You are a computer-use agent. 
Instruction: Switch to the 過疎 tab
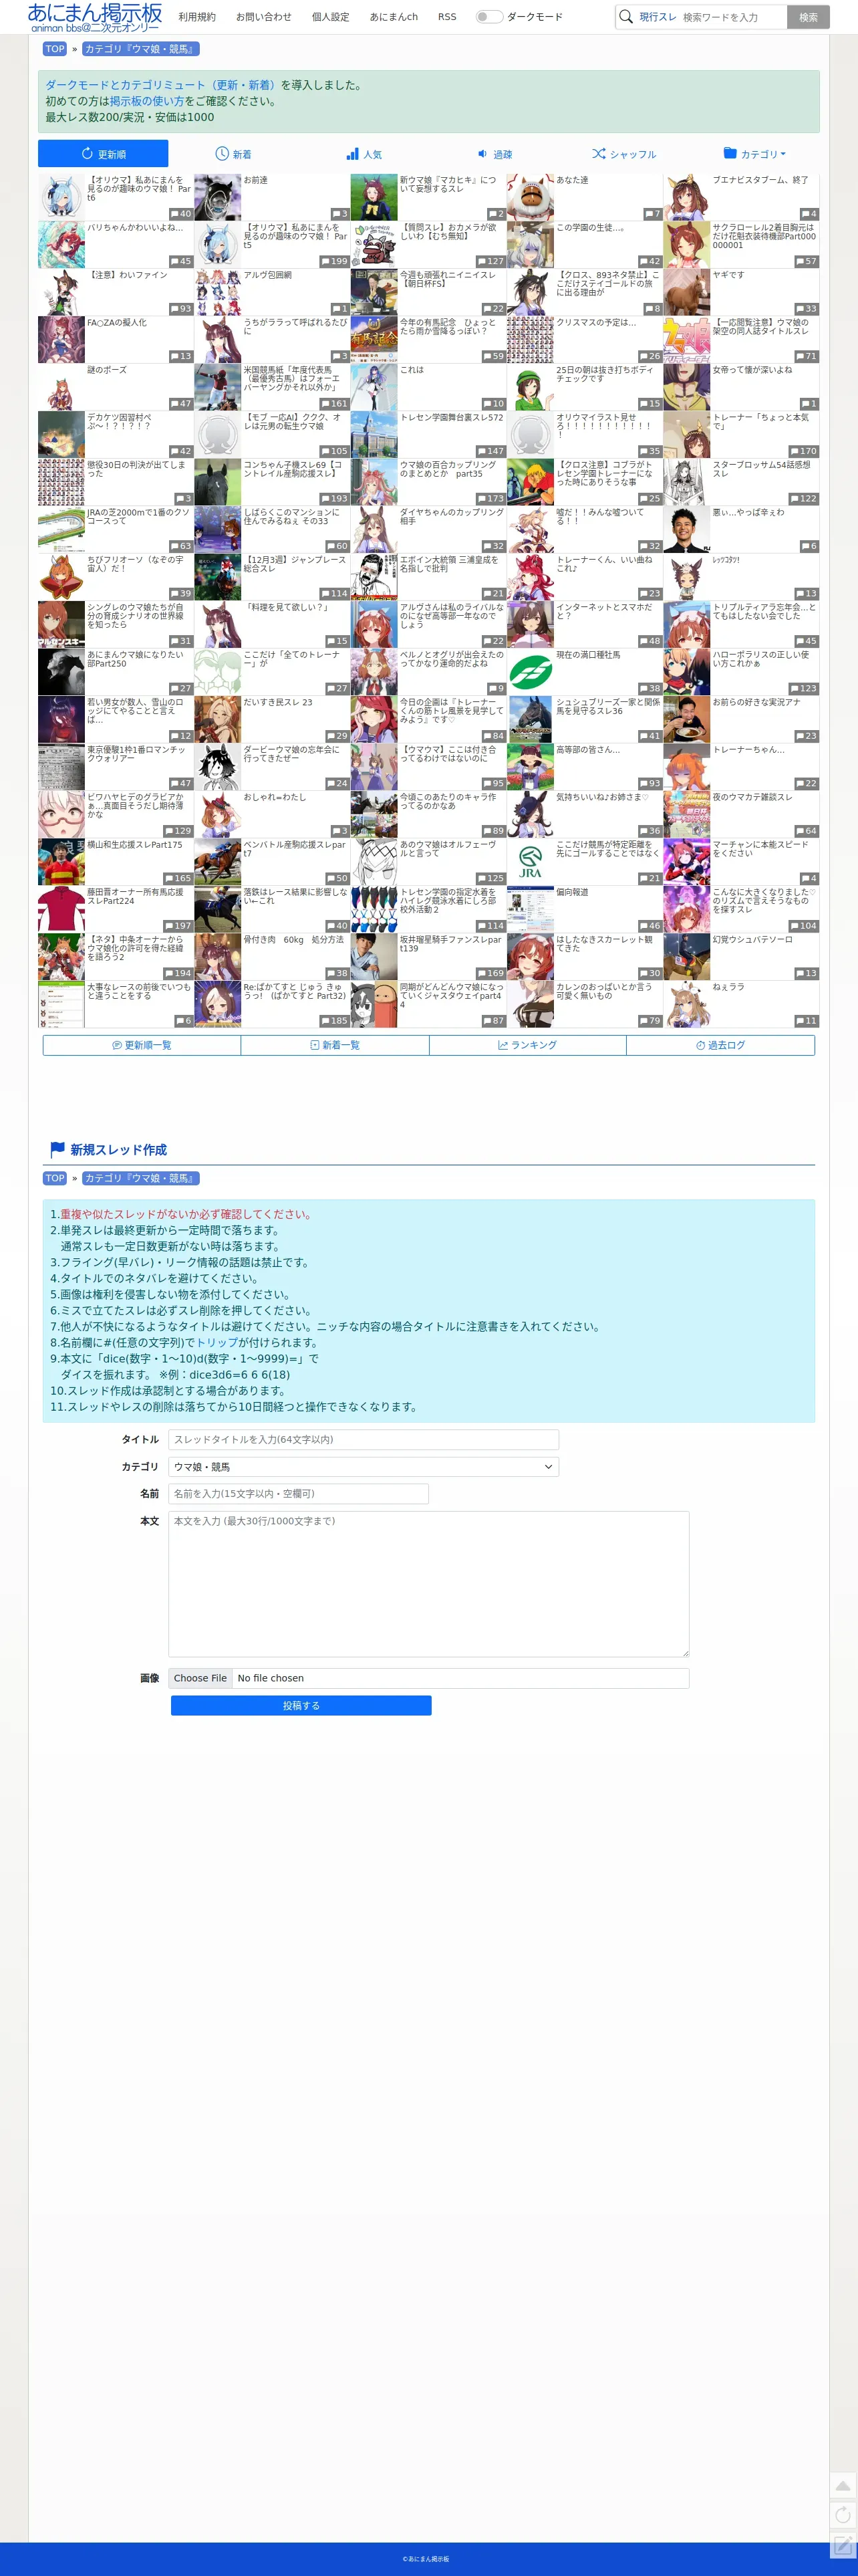pos(494,154)
